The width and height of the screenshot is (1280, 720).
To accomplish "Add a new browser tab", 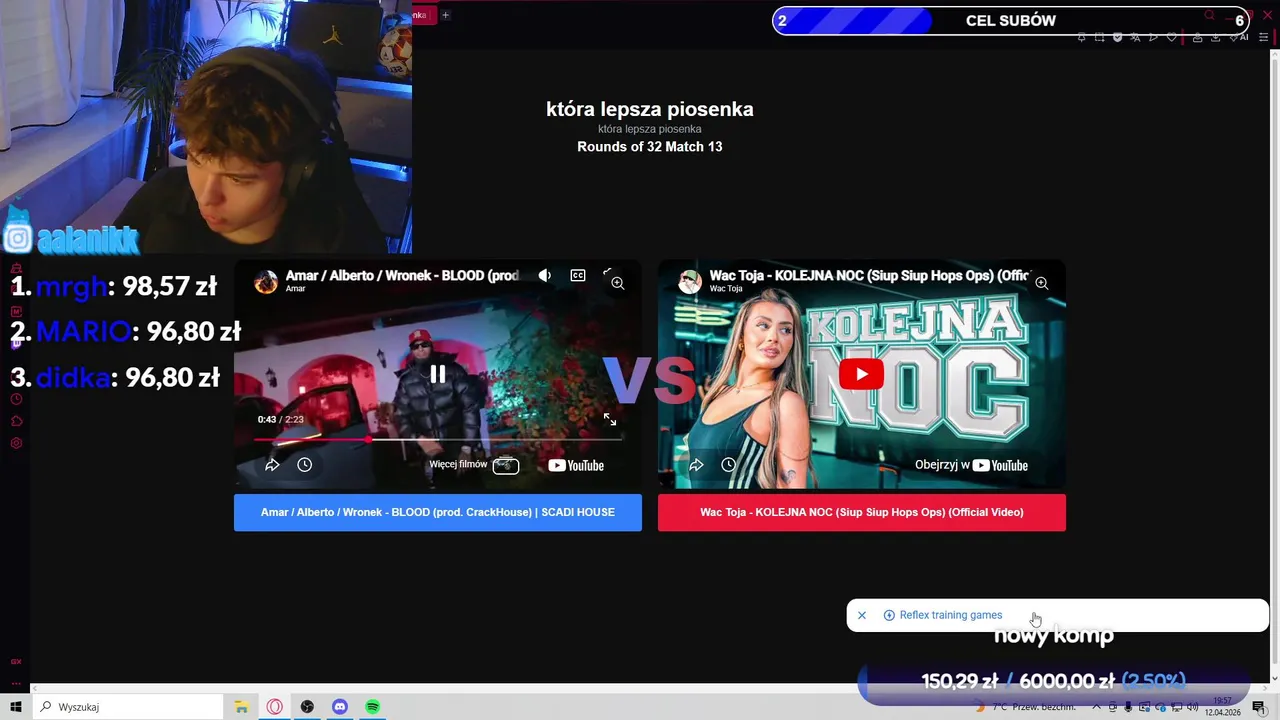I will (446, 15).
